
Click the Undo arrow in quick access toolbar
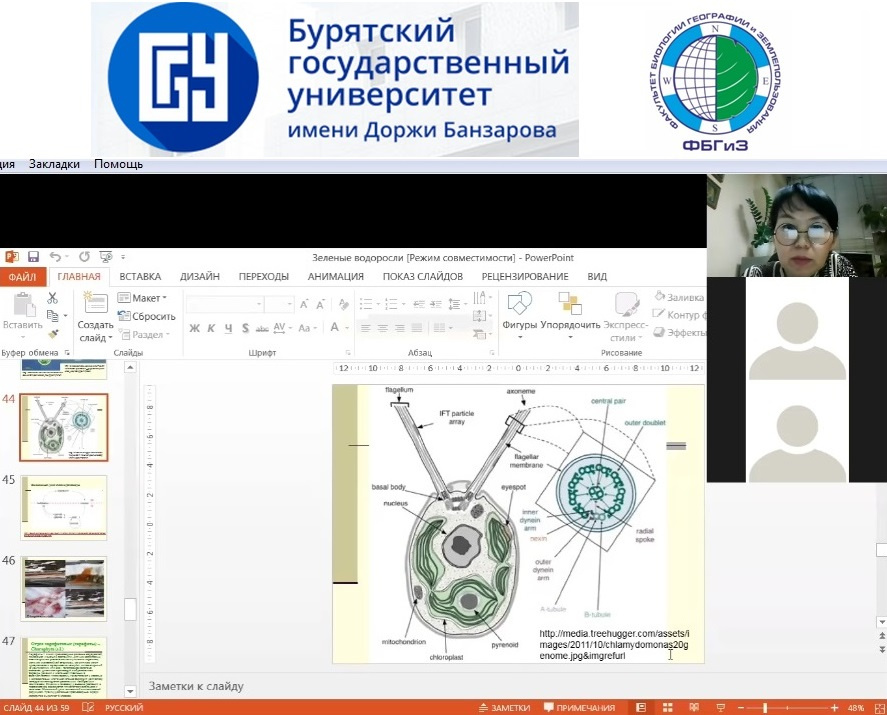[x=55, y=257]
